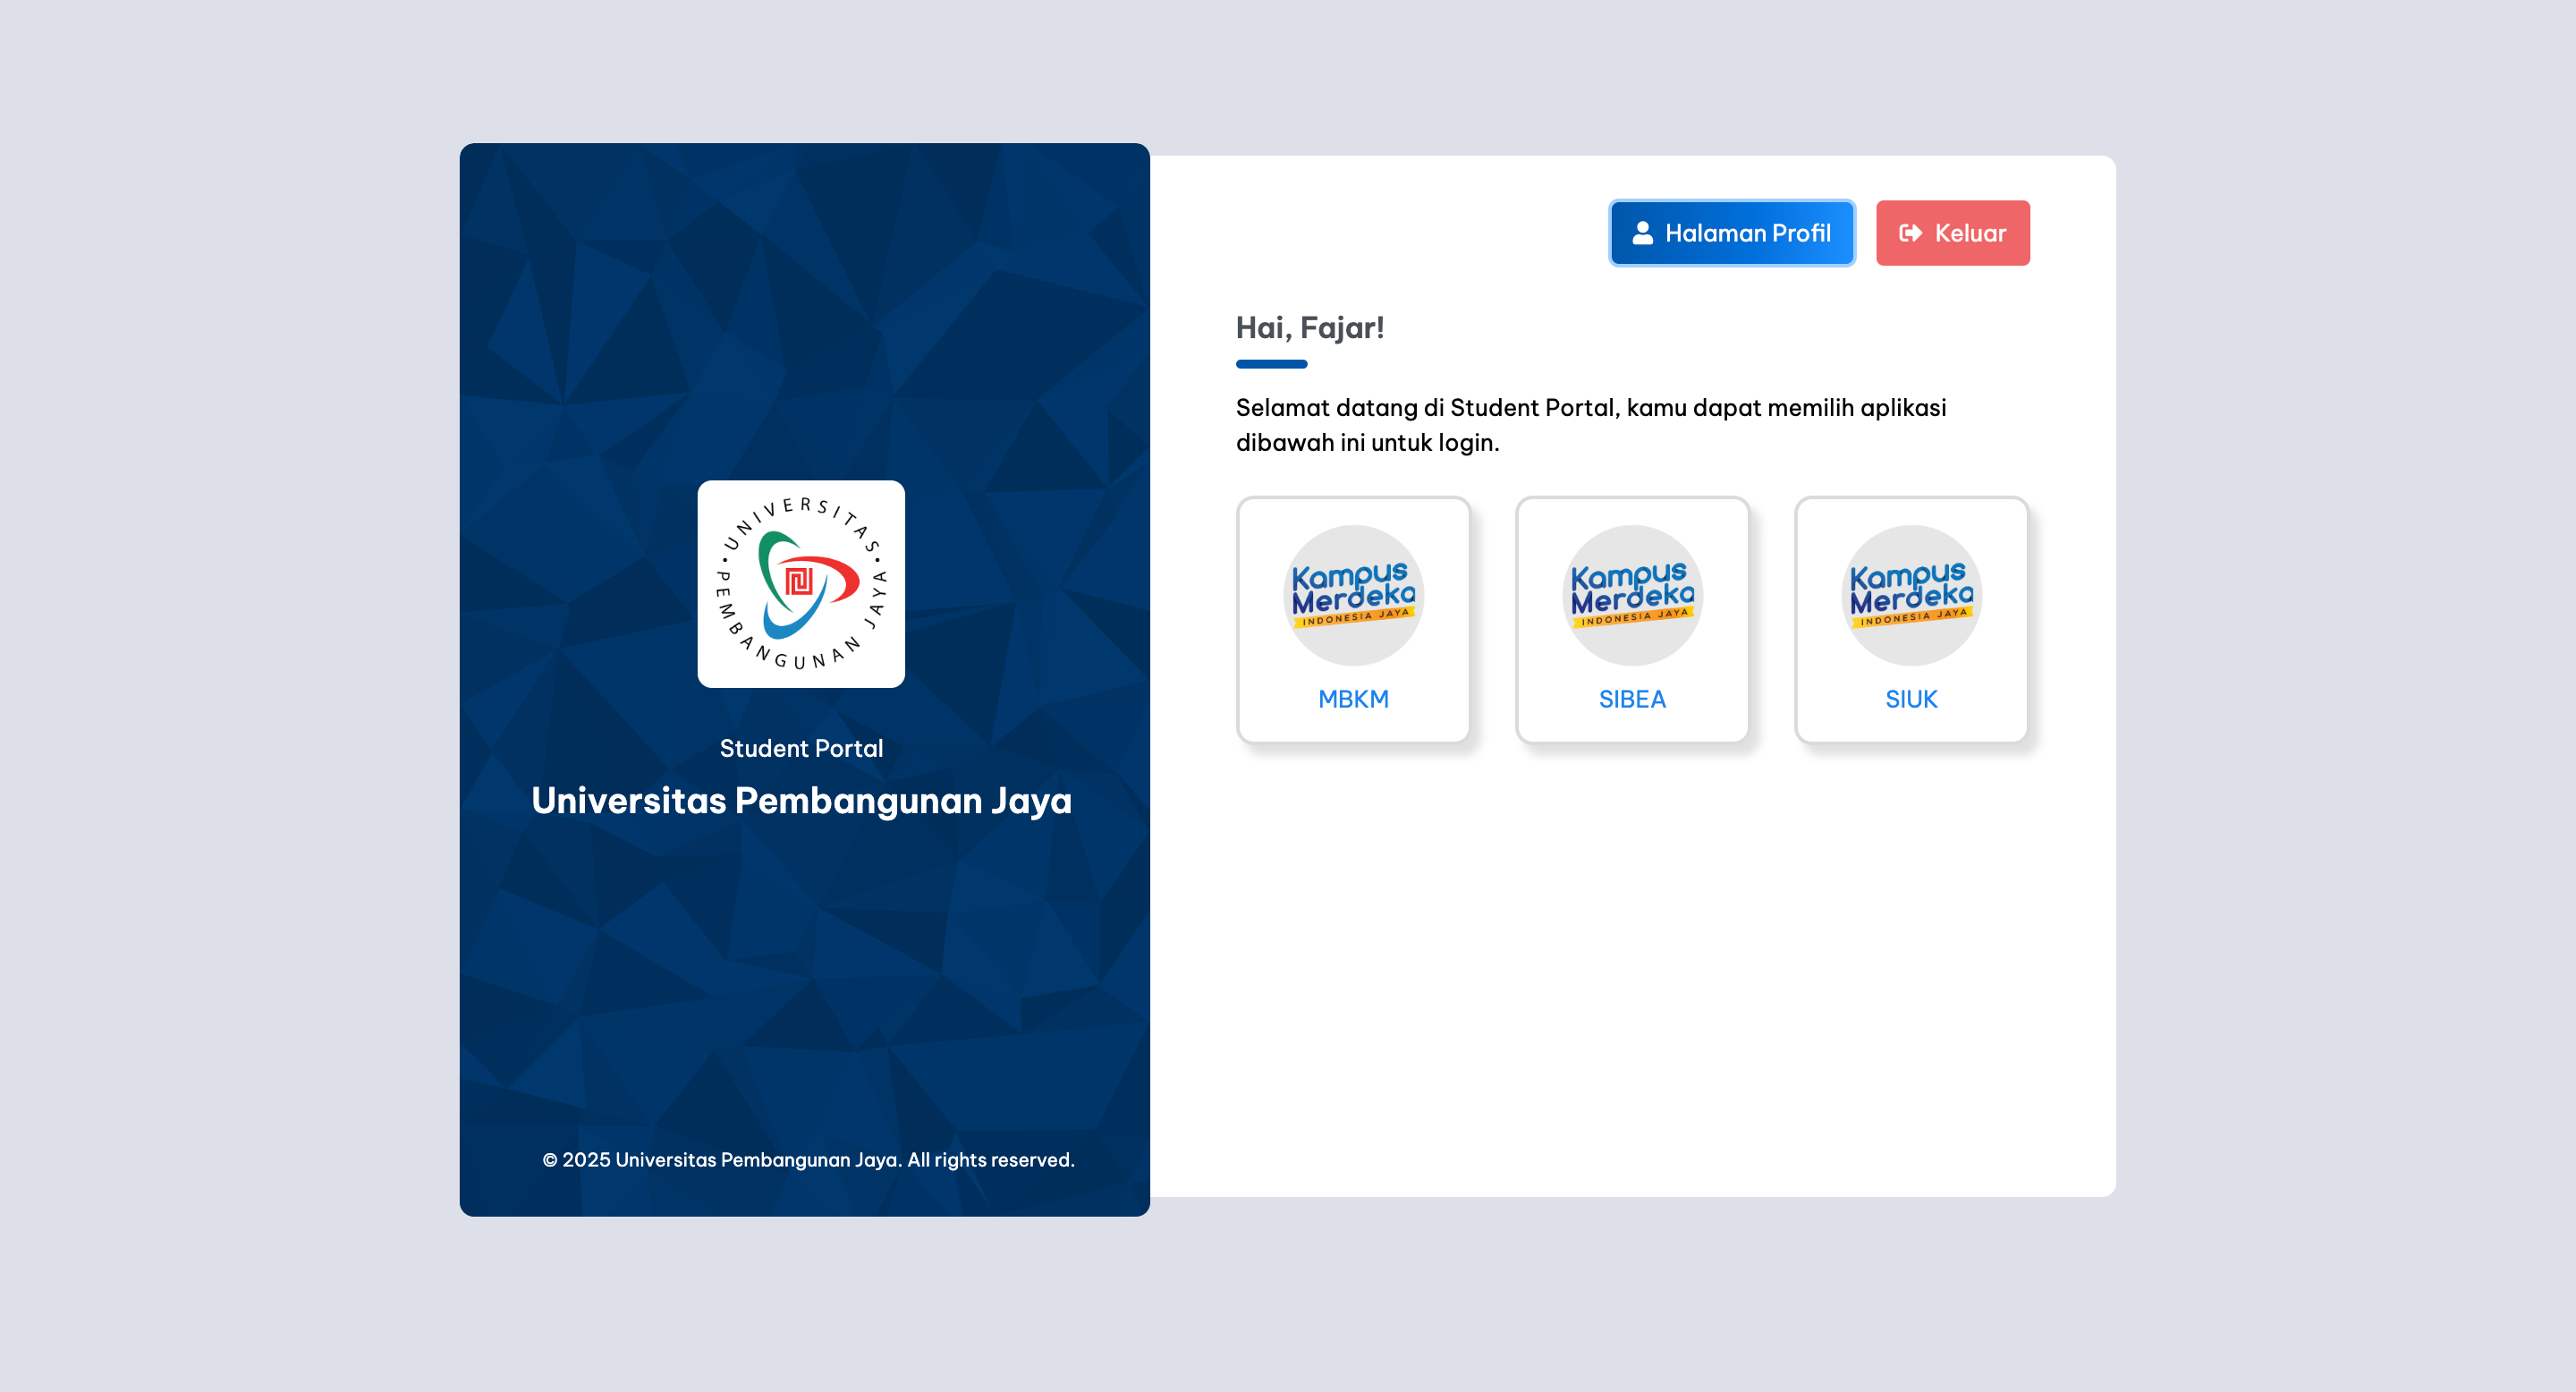Select the Kampus Merdeka logo on SIUK card
2576x1392 pixels.
click(1911, 597)
